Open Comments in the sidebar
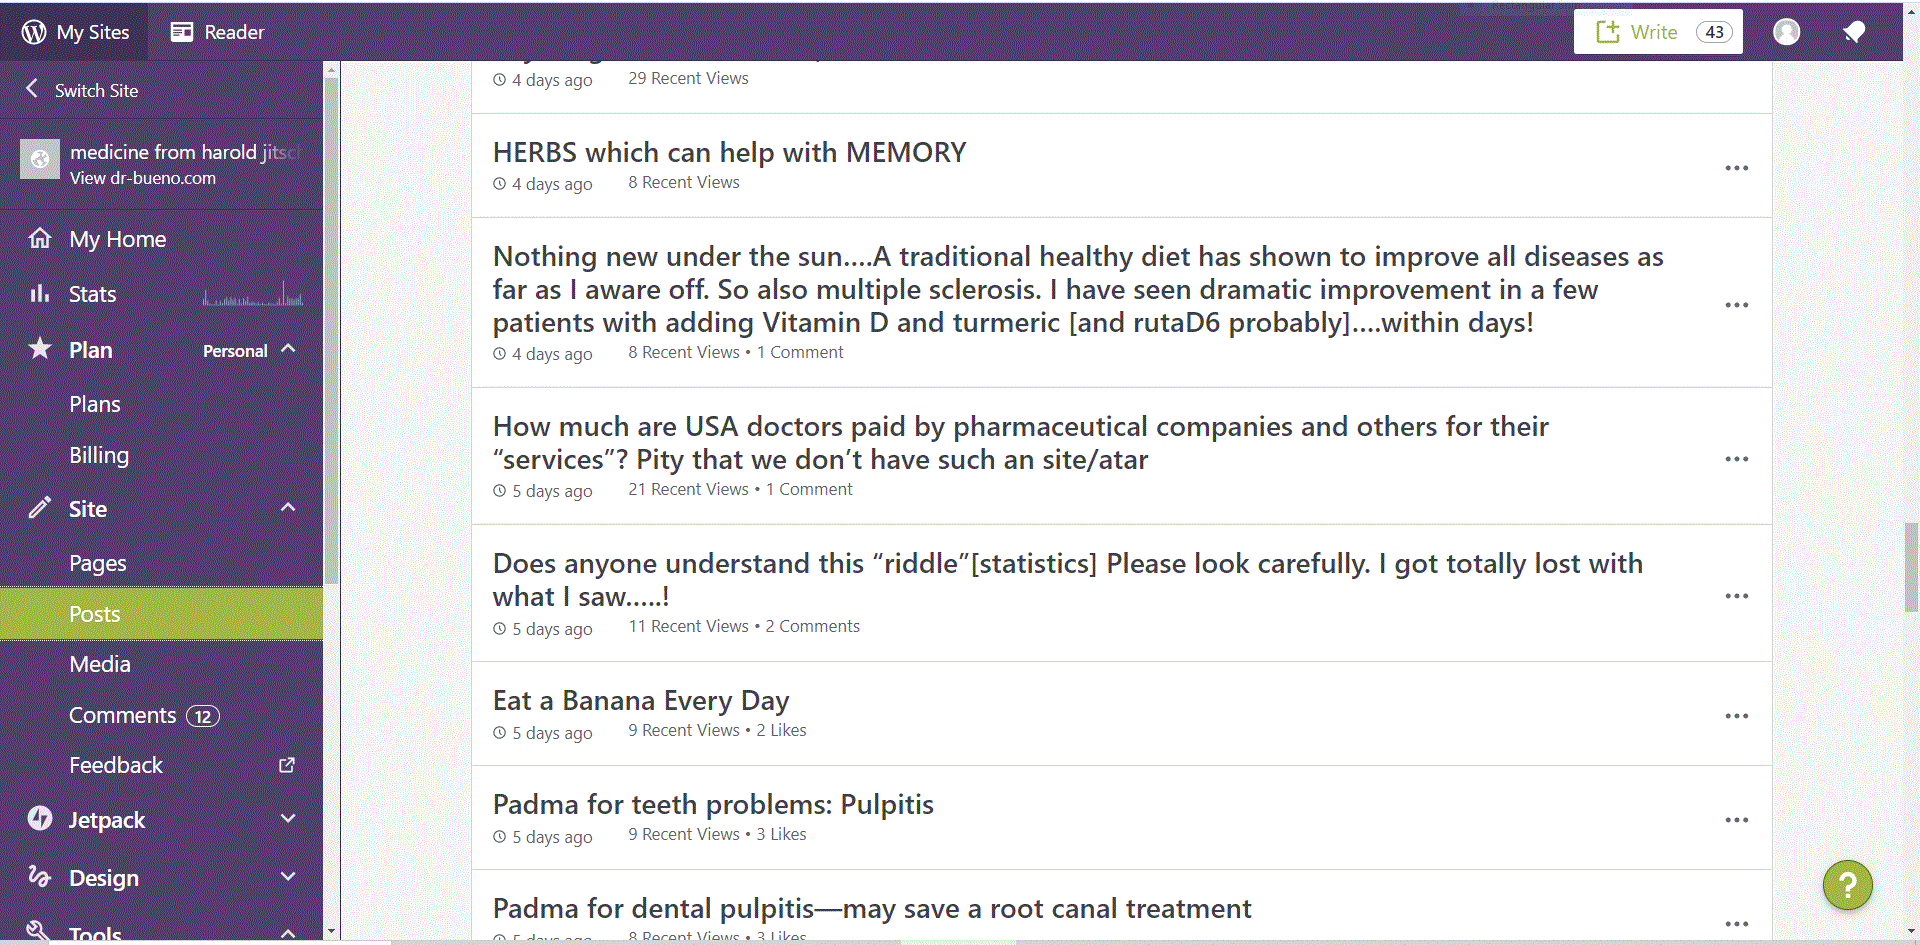 pos(122,715)
